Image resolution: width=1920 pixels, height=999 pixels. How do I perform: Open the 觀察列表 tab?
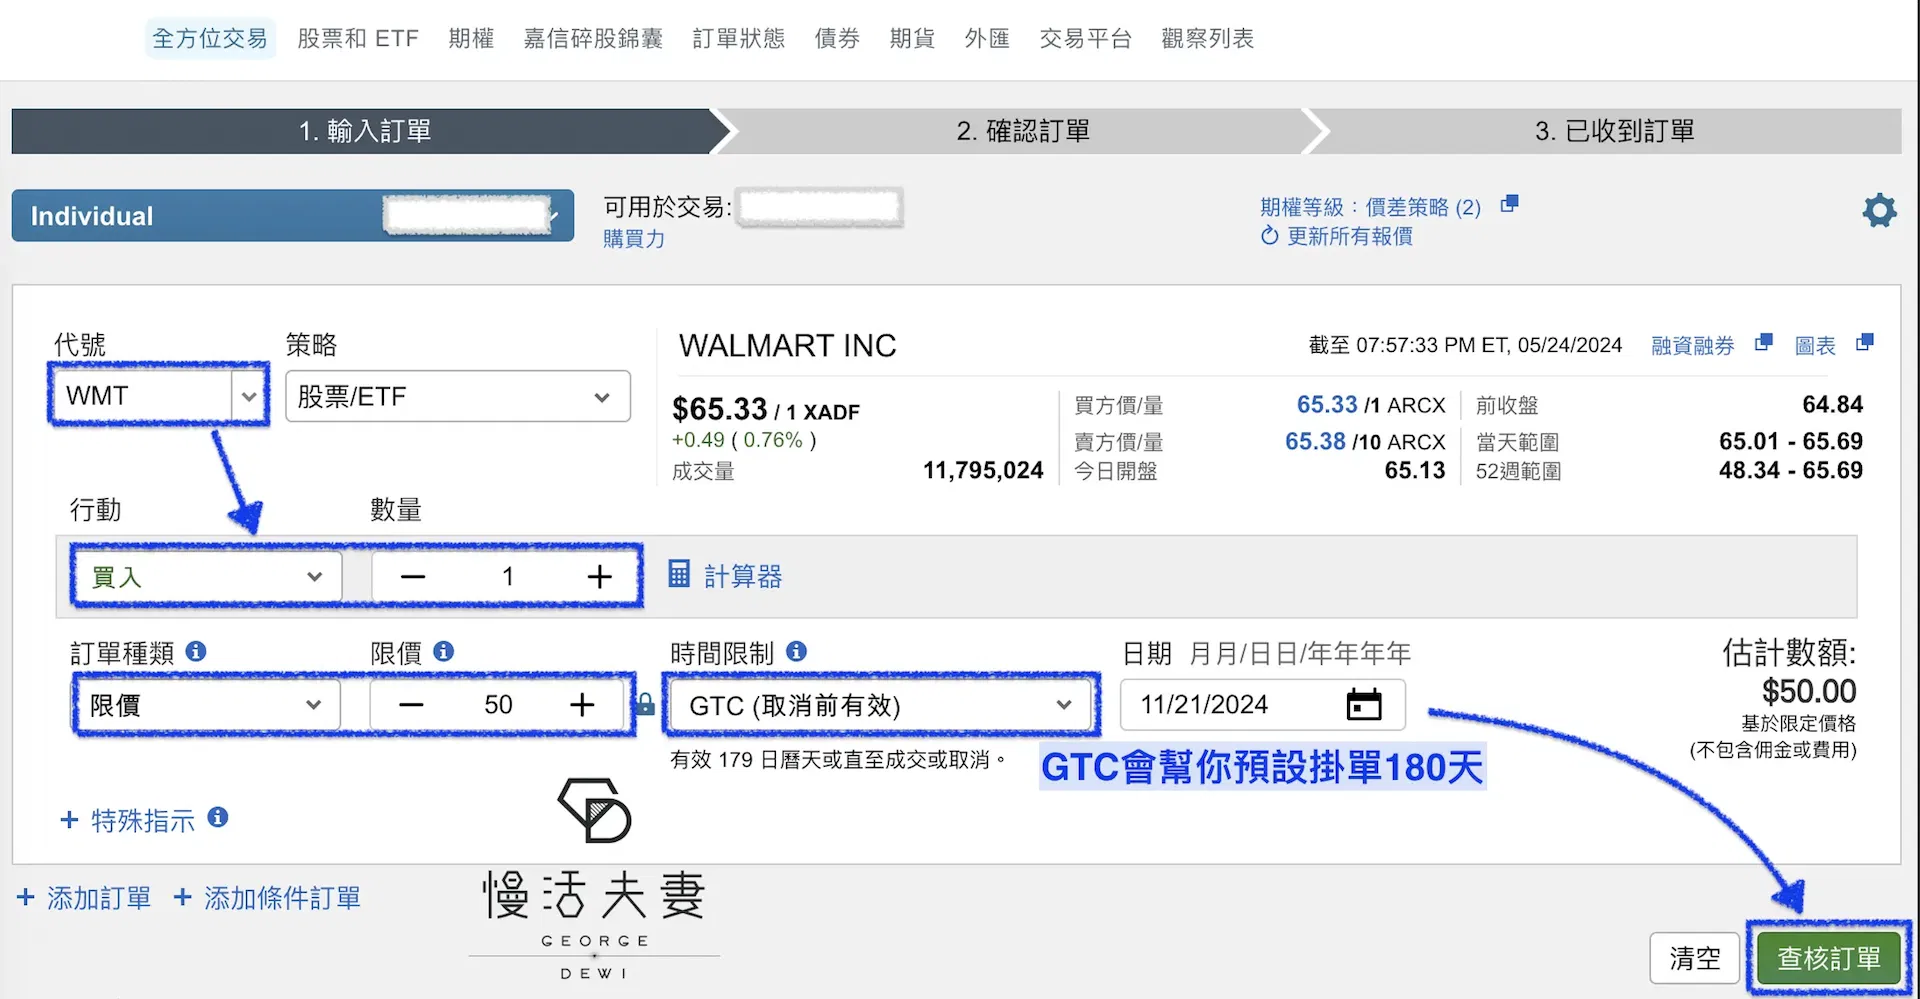click(1207, 39)
